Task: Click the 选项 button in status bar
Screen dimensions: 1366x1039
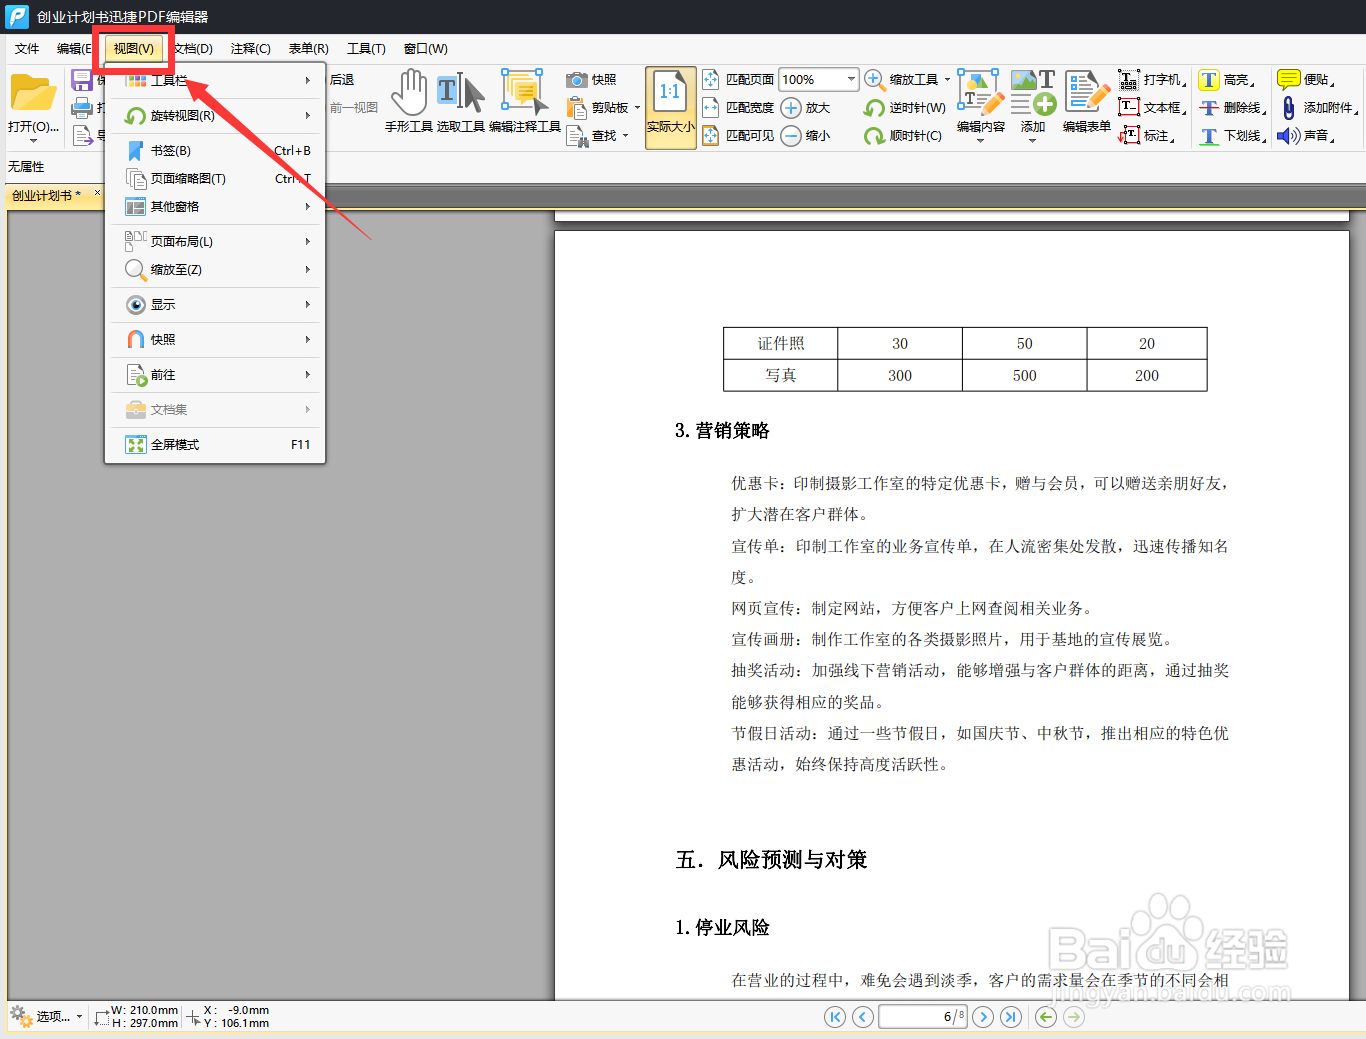Action: click(x=48, y=1016)
